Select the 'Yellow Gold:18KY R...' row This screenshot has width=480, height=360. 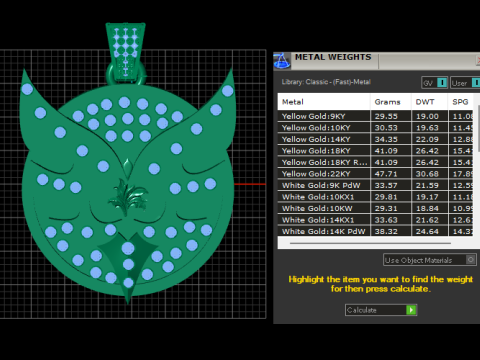[x=375, y=162]
